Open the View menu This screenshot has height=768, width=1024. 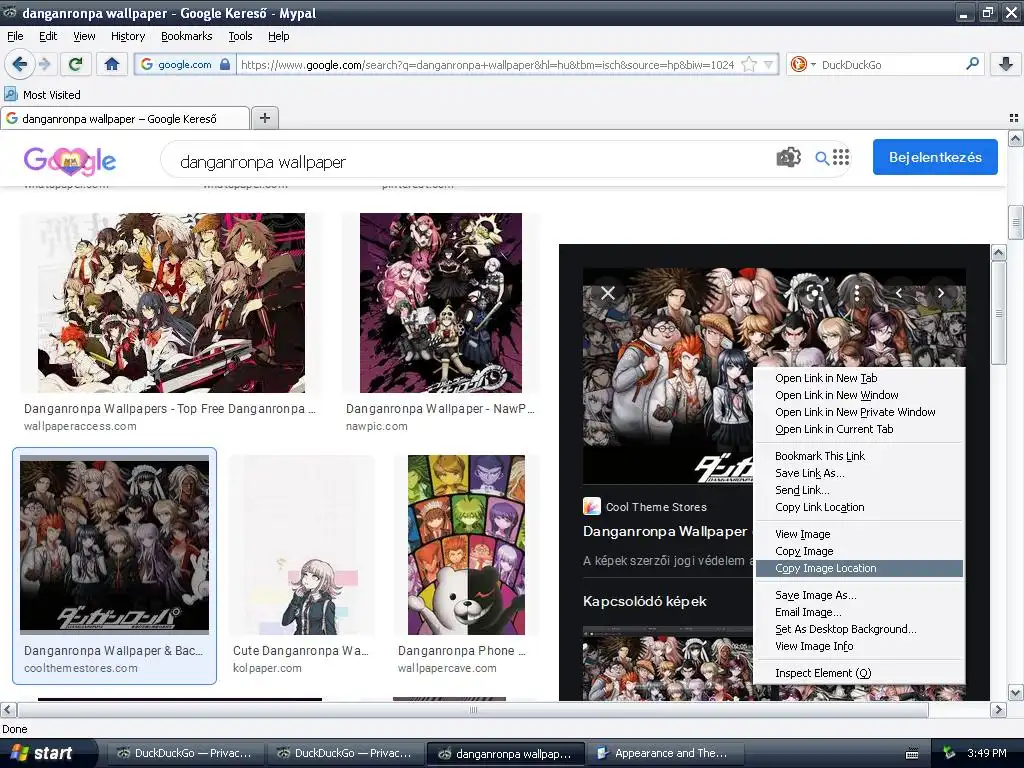tap(84, 36)
